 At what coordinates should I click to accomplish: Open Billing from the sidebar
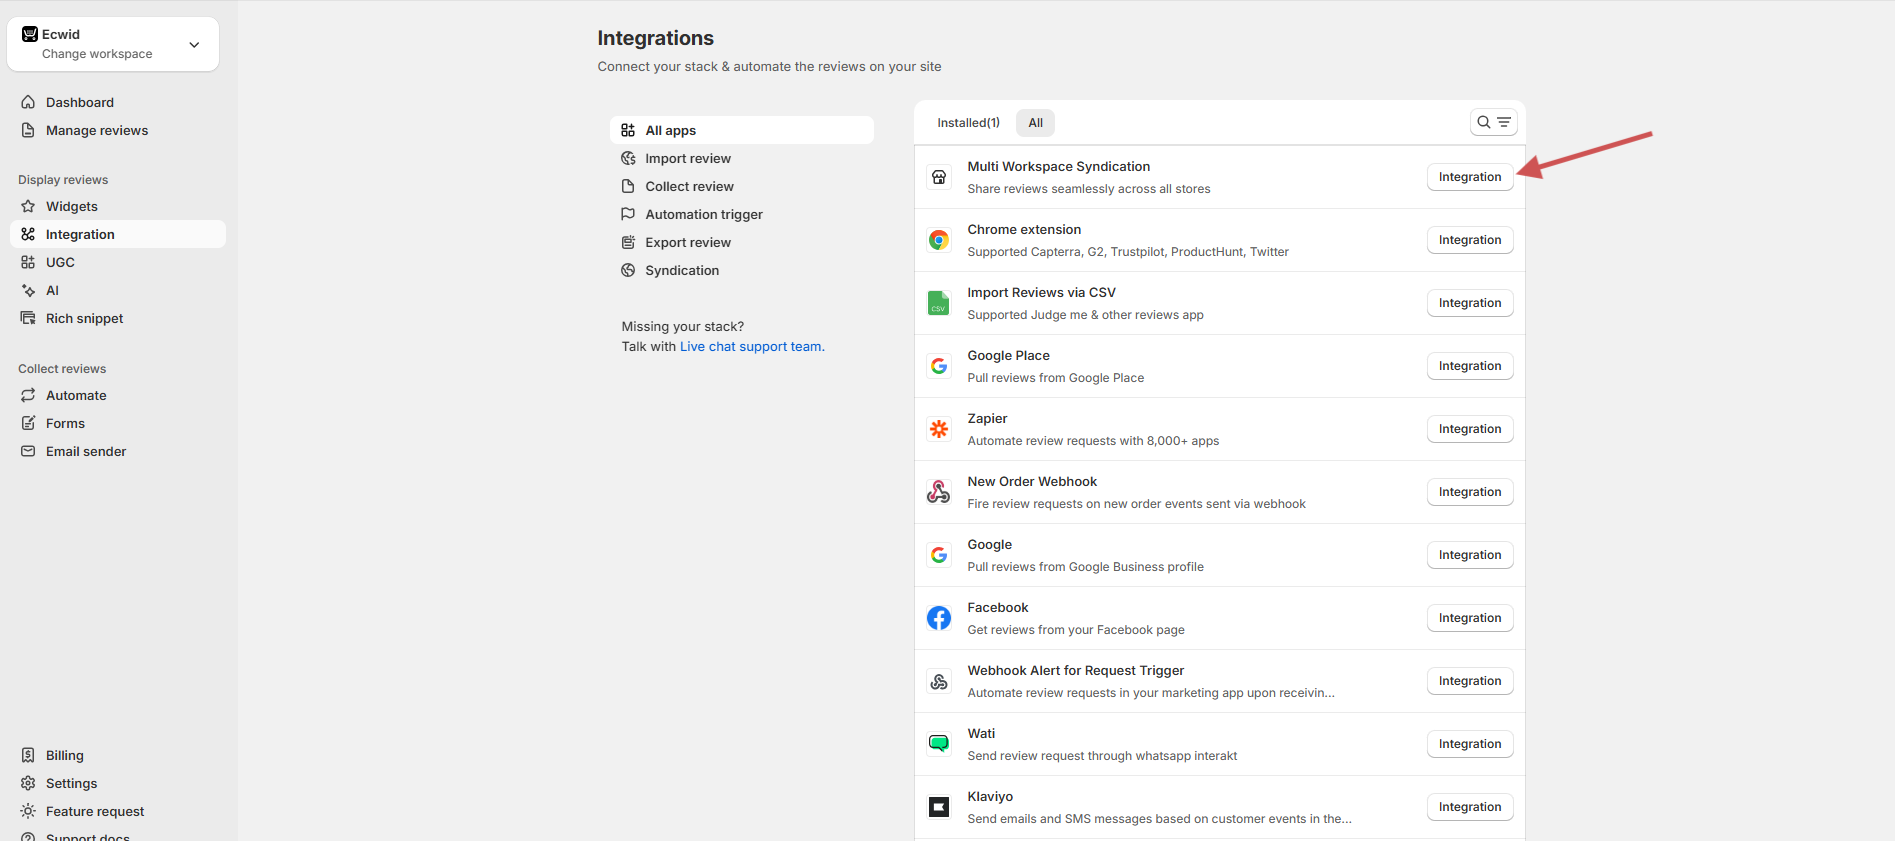coord(64,755)
